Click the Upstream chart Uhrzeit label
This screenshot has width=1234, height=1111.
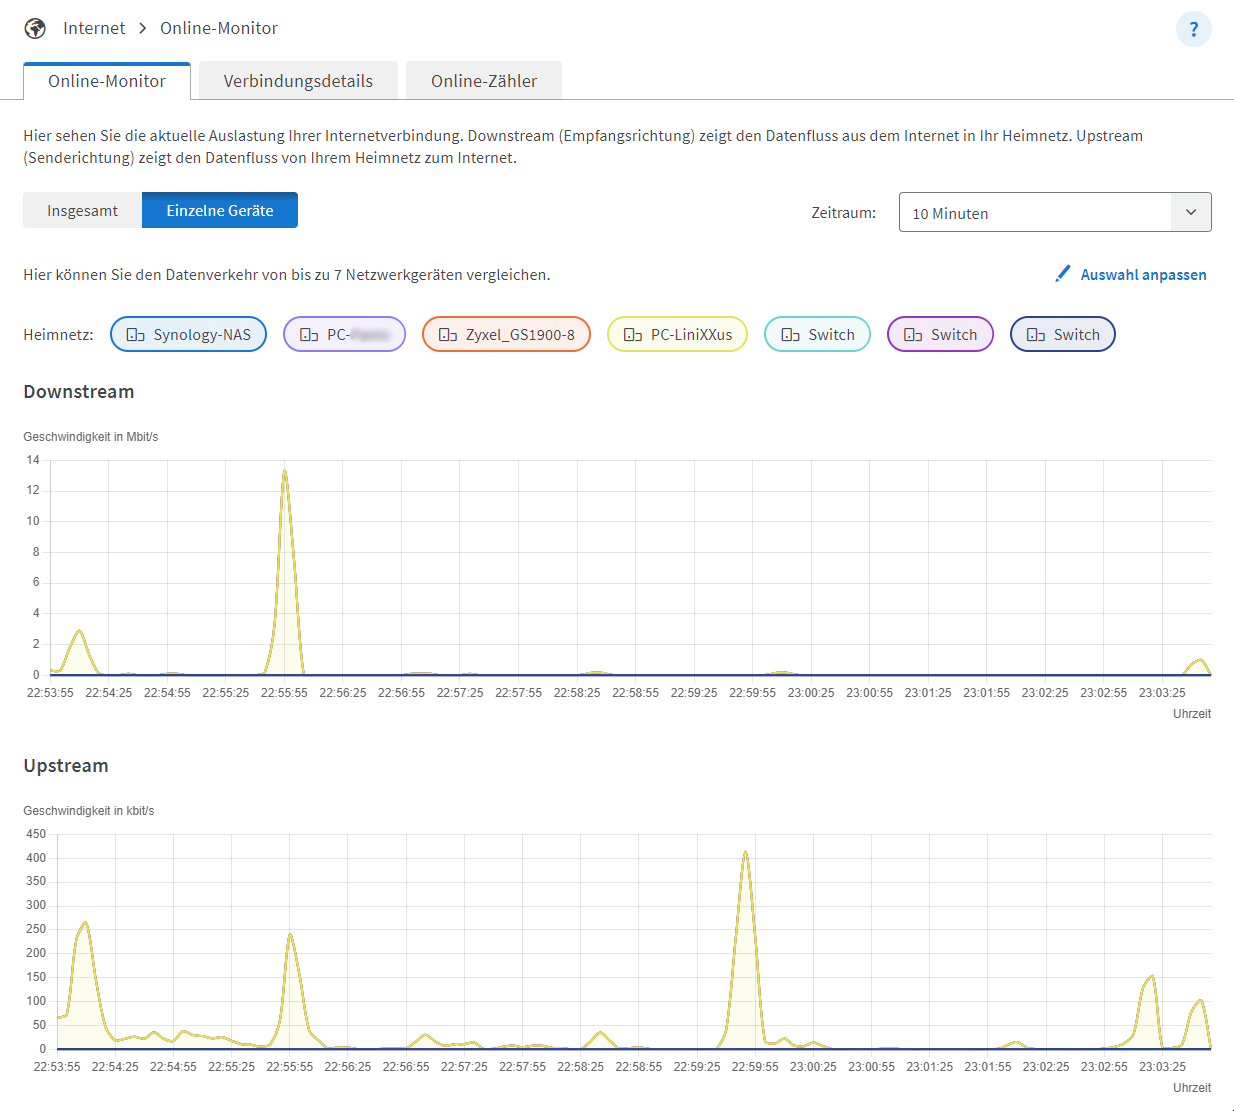(x=1192, y=1088)
